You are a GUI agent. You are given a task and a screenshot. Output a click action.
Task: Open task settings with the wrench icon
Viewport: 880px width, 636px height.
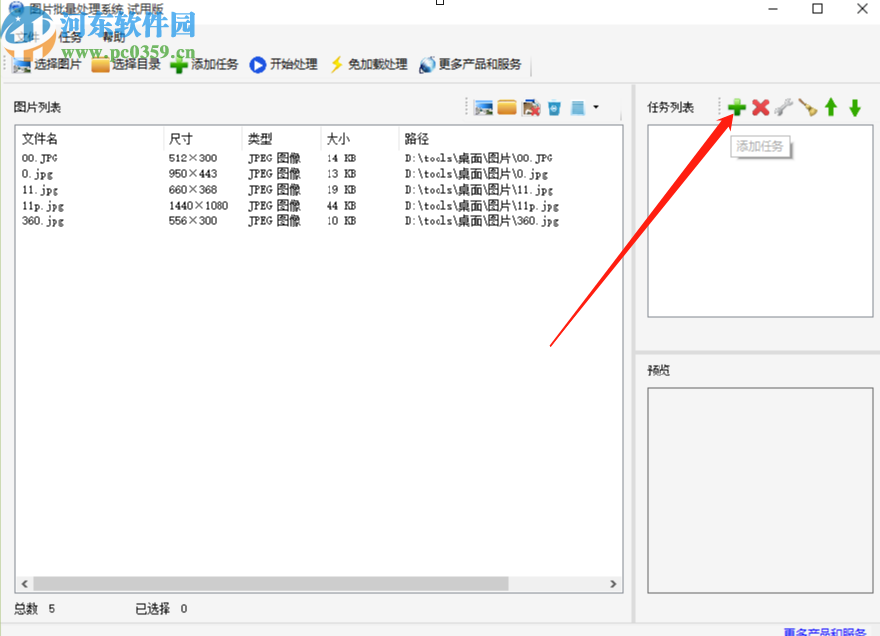(783, 107)
